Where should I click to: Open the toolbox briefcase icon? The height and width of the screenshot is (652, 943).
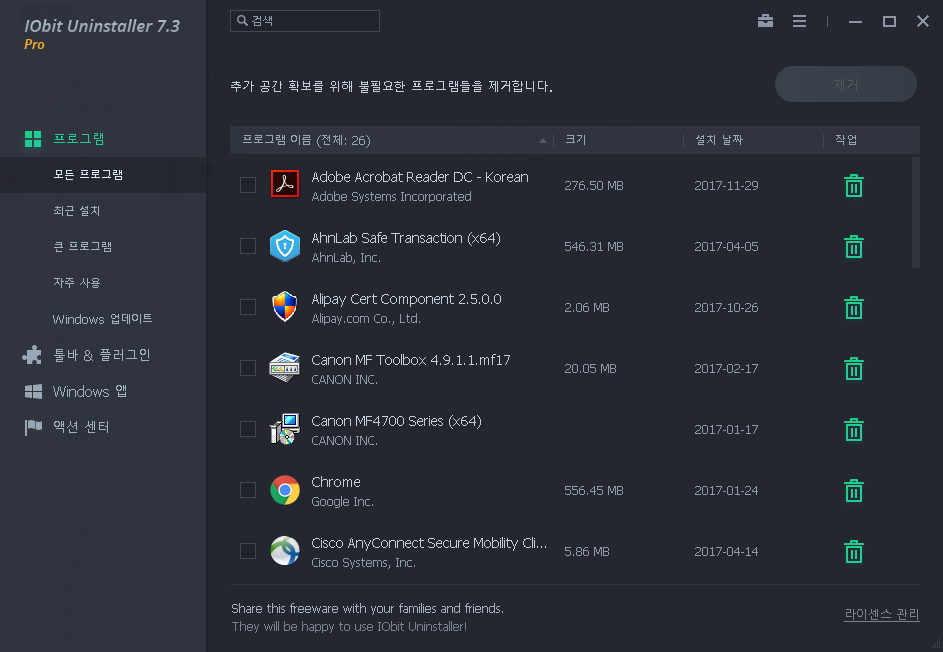(765, 21)
